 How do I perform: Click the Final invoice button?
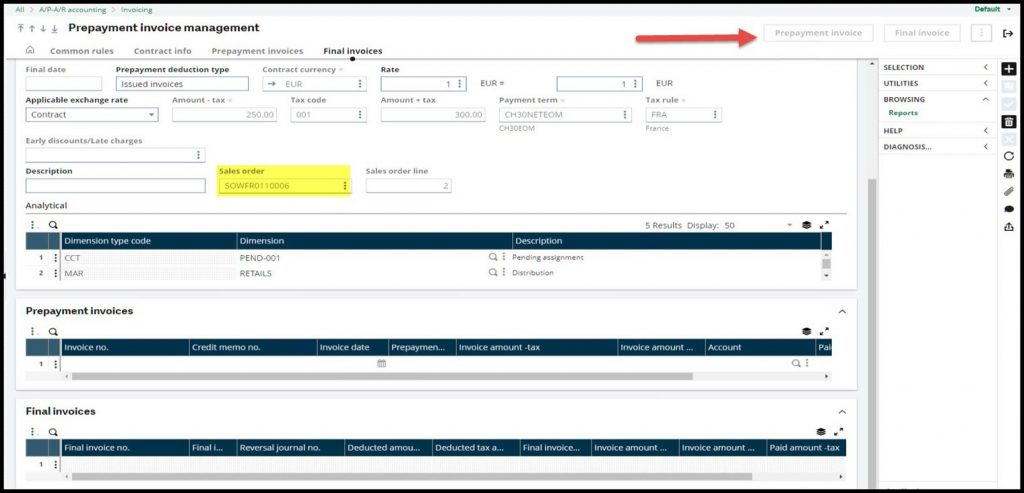[x=921, y=33]
